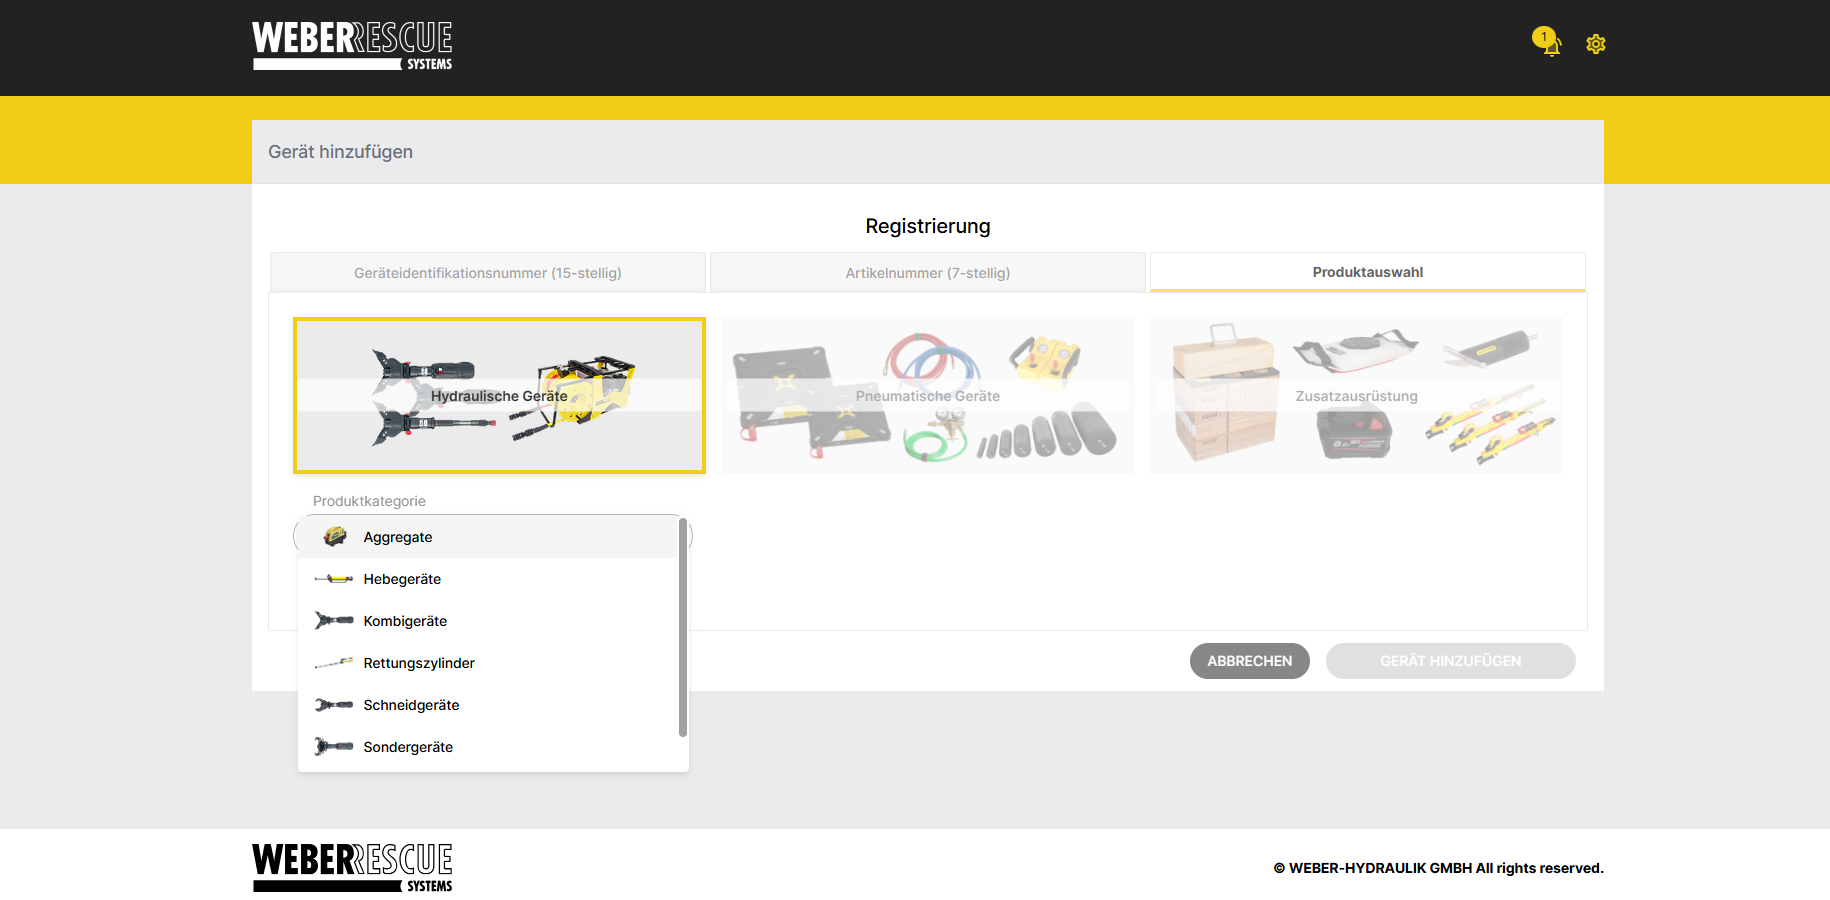Click the Kombigeräte tool icon
Screen dimensions: 1830x900
(x=334, y=621)
